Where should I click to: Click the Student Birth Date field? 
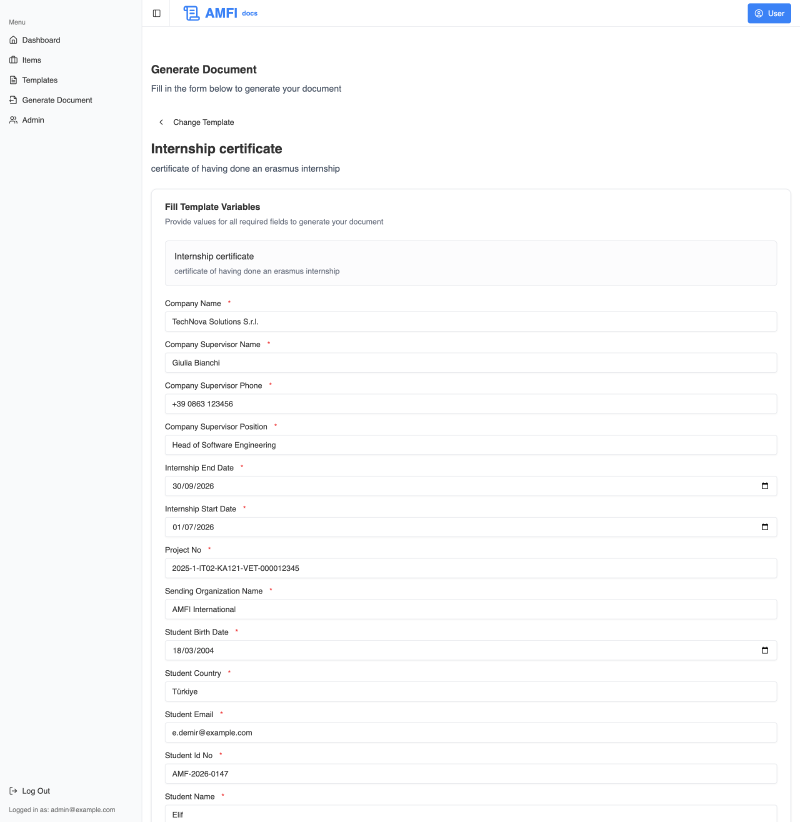point(470,650)
